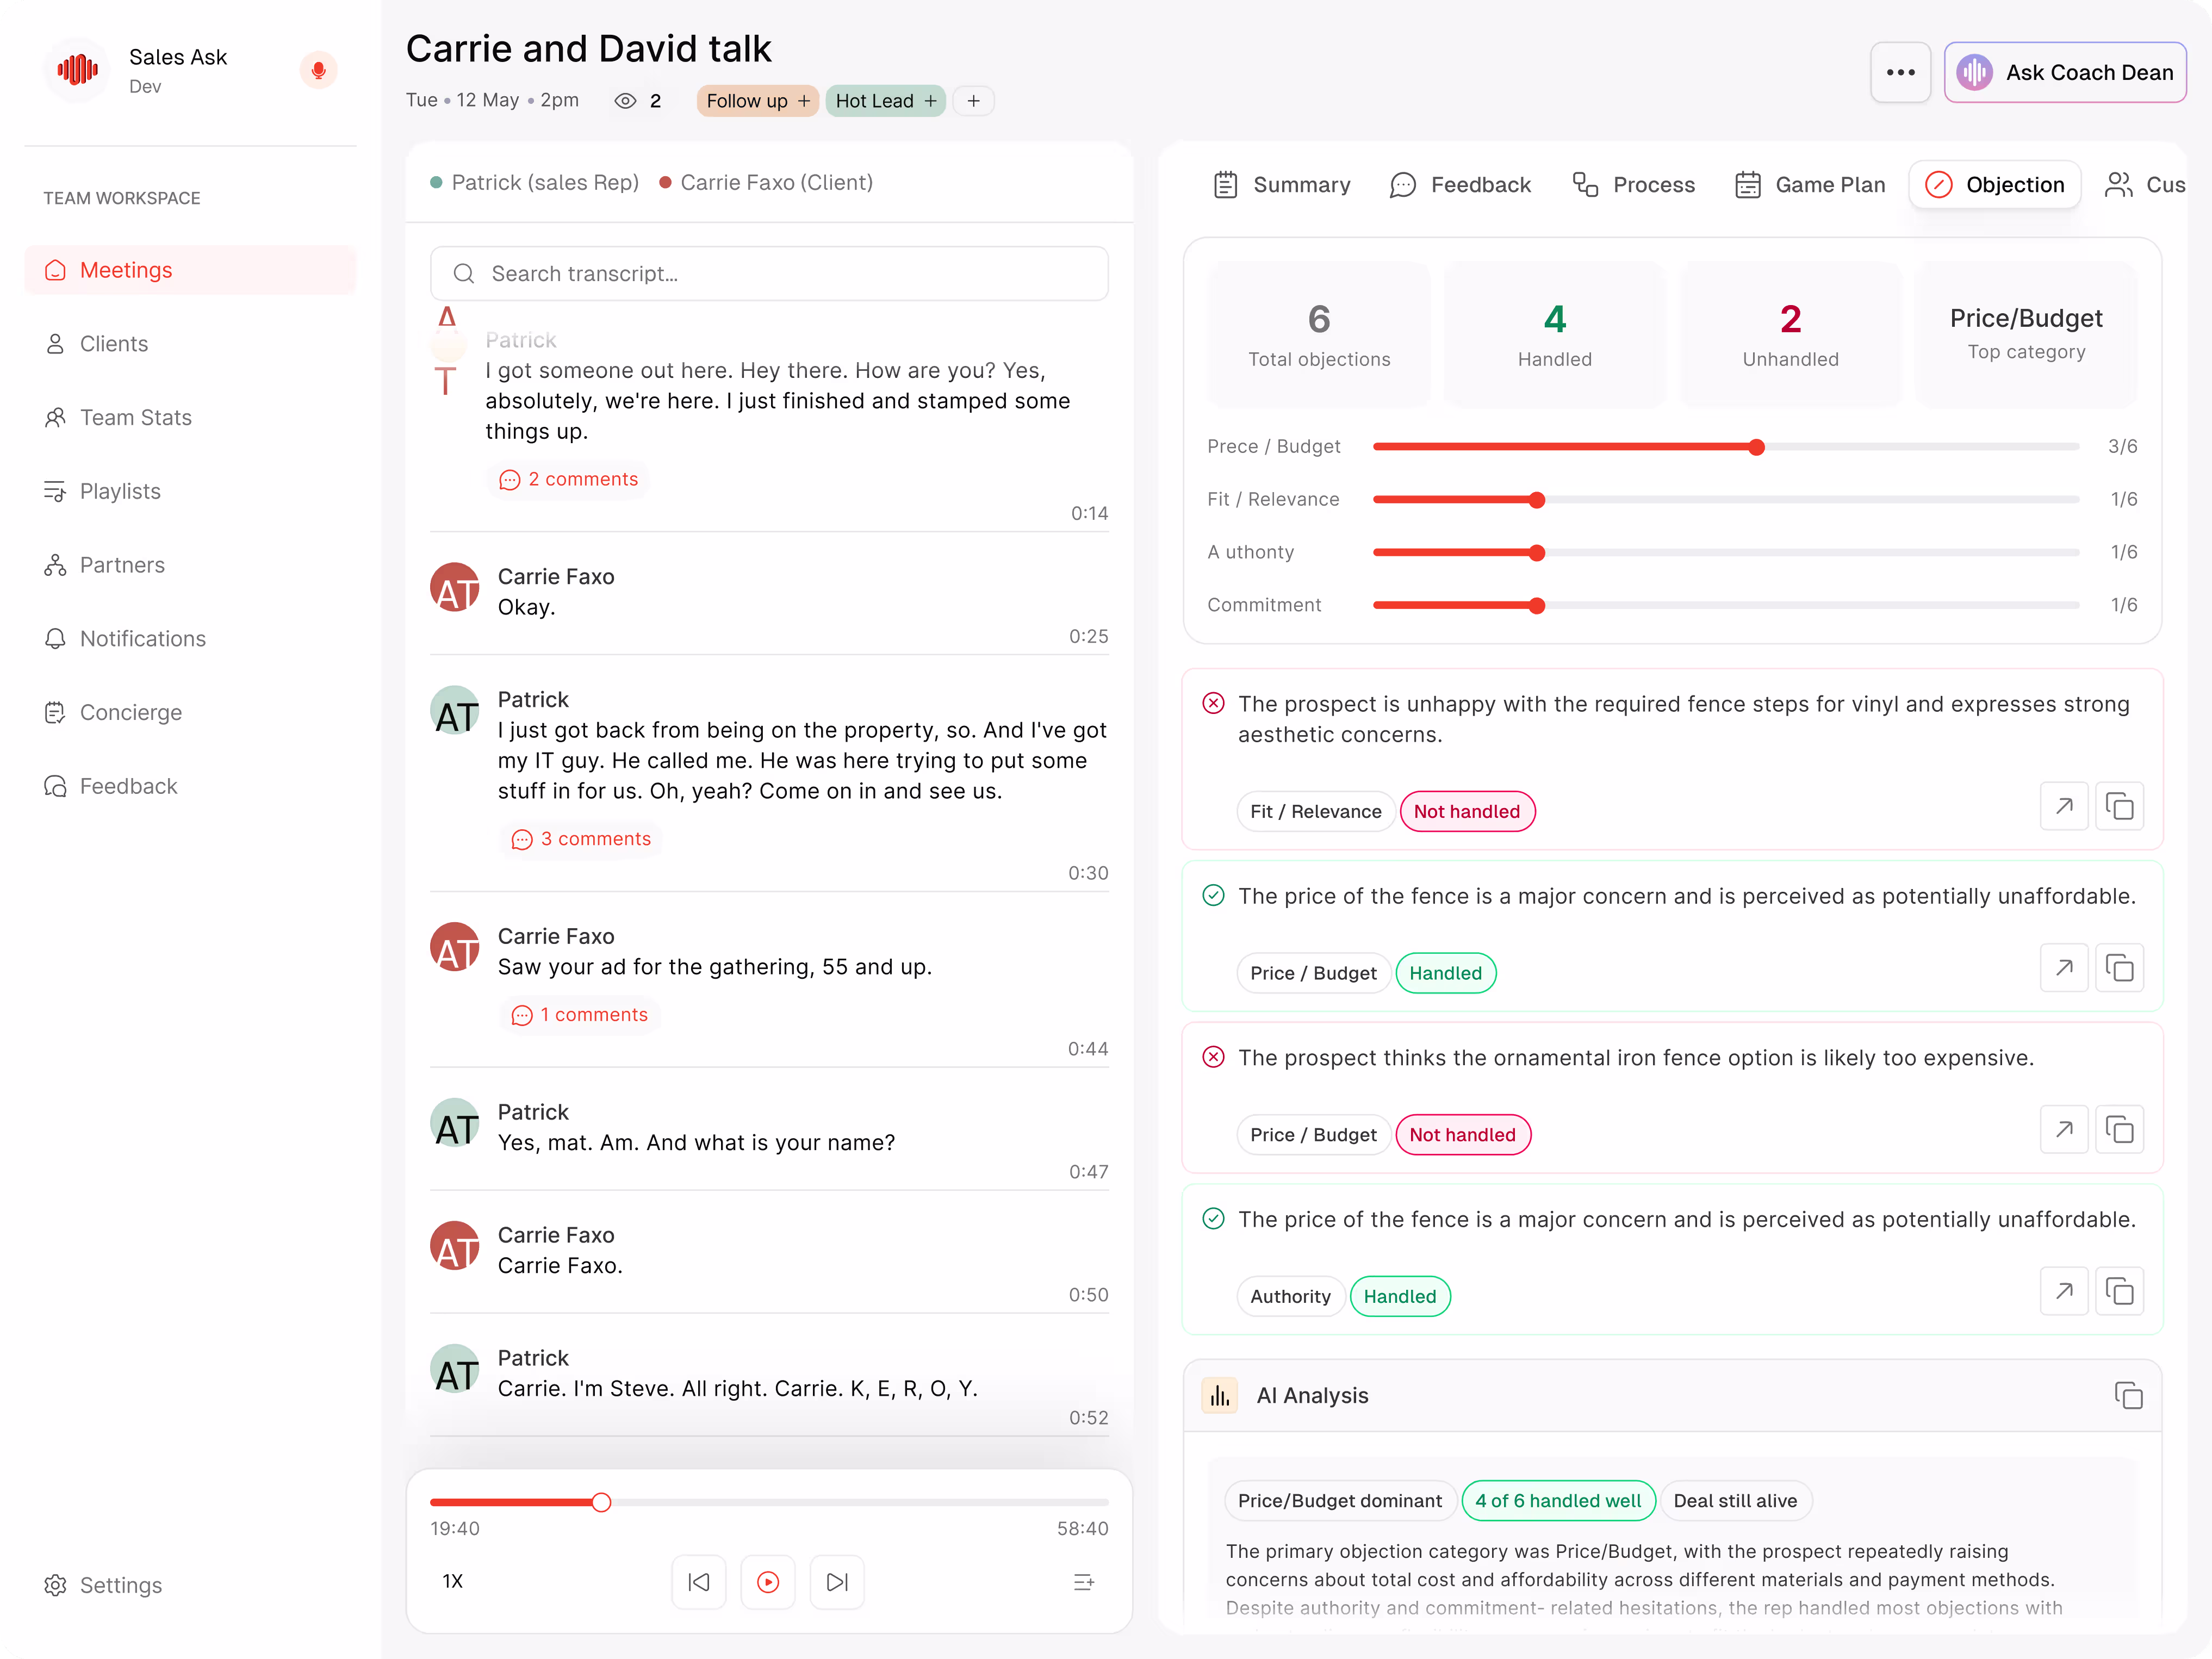Click the views eye icon
2212x1659 pixels.
click(625, 101)
